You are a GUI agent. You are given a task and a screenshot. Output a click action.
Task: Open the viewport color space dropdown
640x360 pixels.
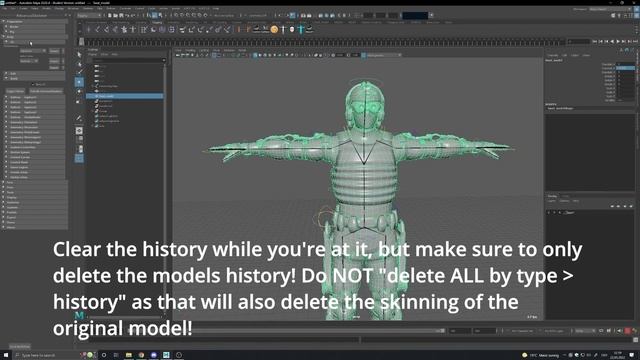coord(384,55)
